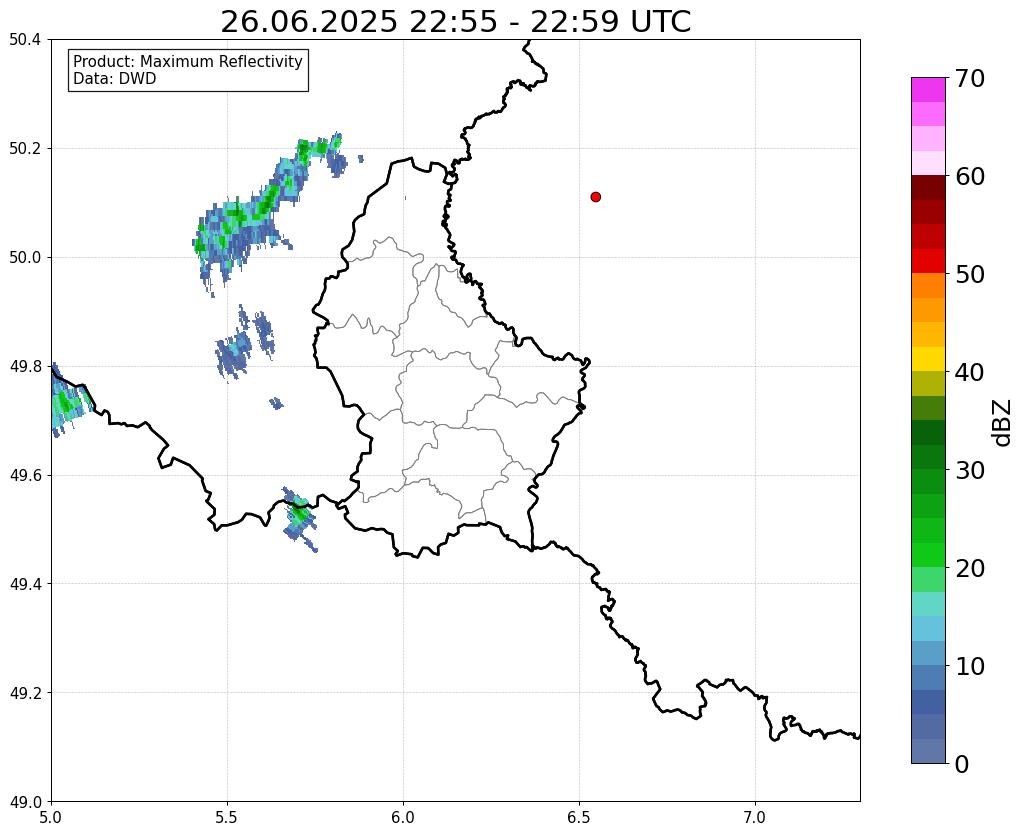Click the longitude tick label 6.5
Screen dimensions: 1023x834
(x=579, y=817)
